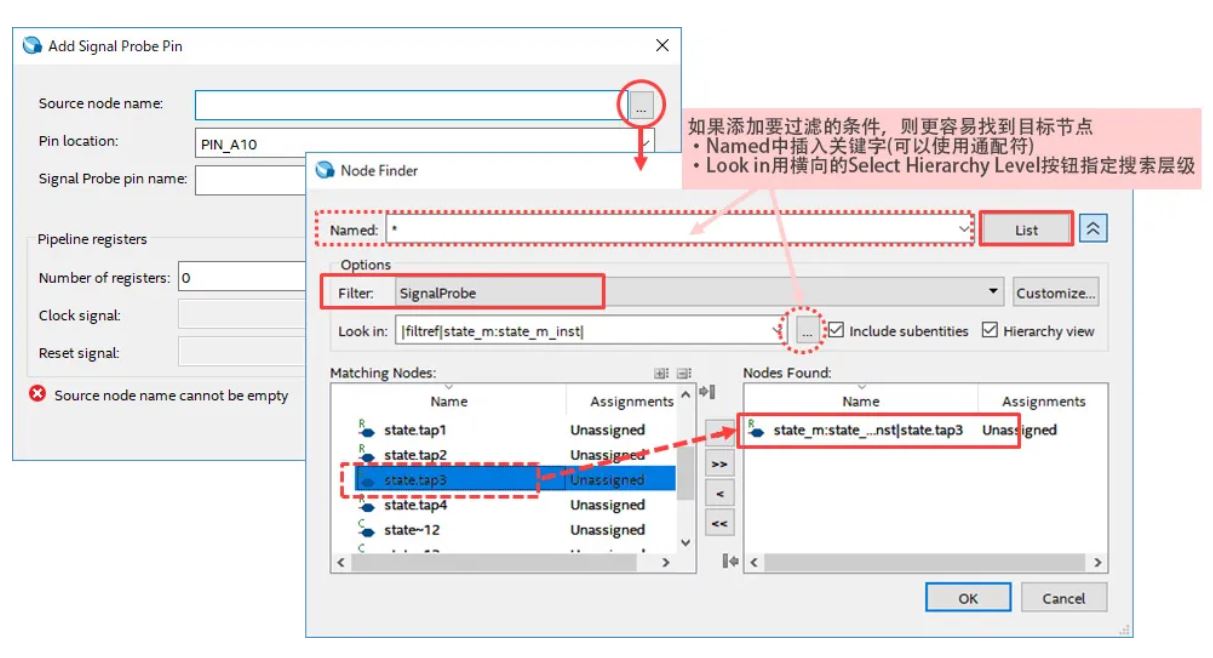The width and height of the screenshot is (1213, 658).
Task: Open the Filter SignalProbe dropdown
Action: pos(993,292)
